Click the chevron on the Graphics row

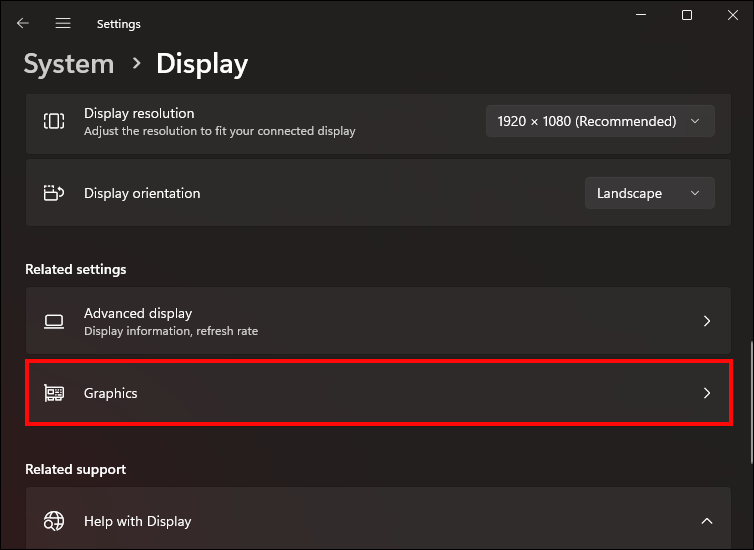(707, 393)
